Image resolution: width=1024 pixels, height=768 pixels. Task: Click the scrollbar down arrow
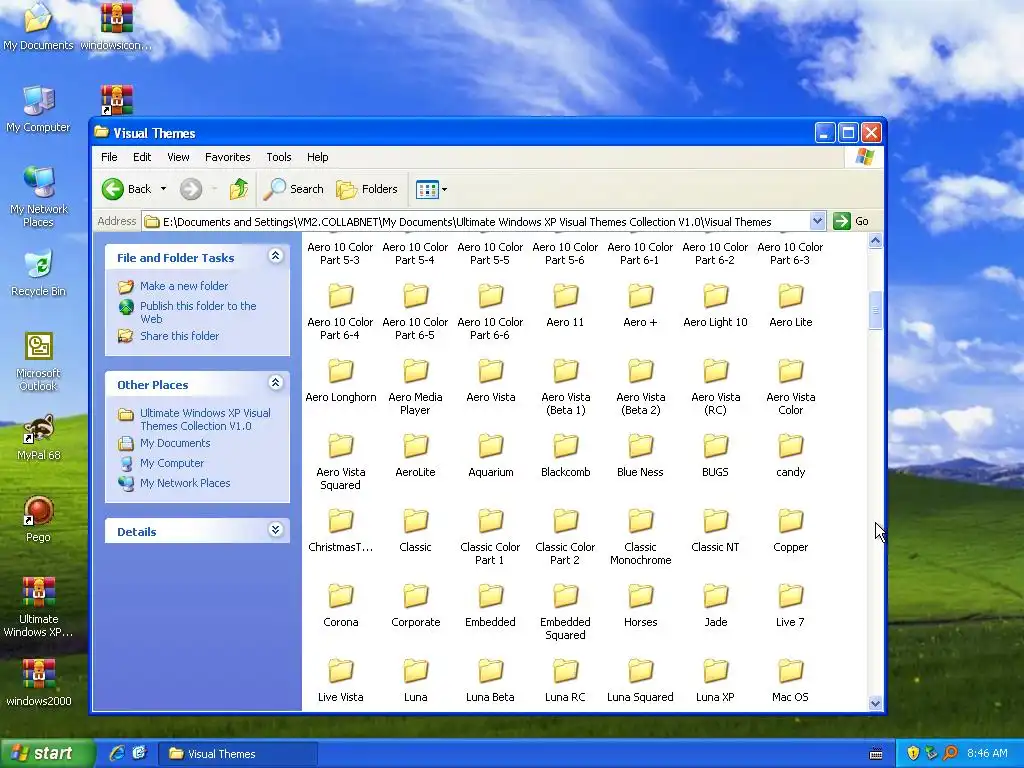point(875,703)
